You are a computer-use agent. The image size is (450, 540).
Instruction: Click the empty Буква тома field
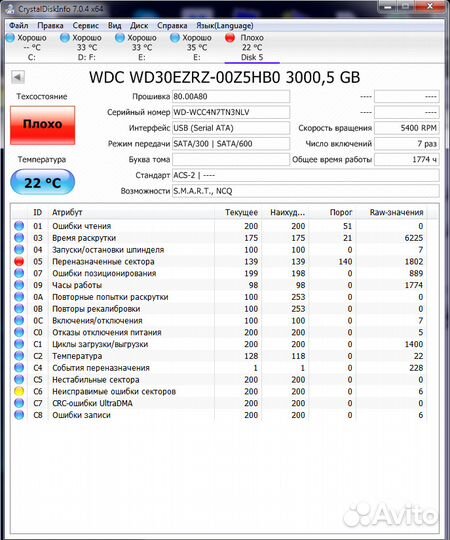pyautogui.click(x=231, y=159)
